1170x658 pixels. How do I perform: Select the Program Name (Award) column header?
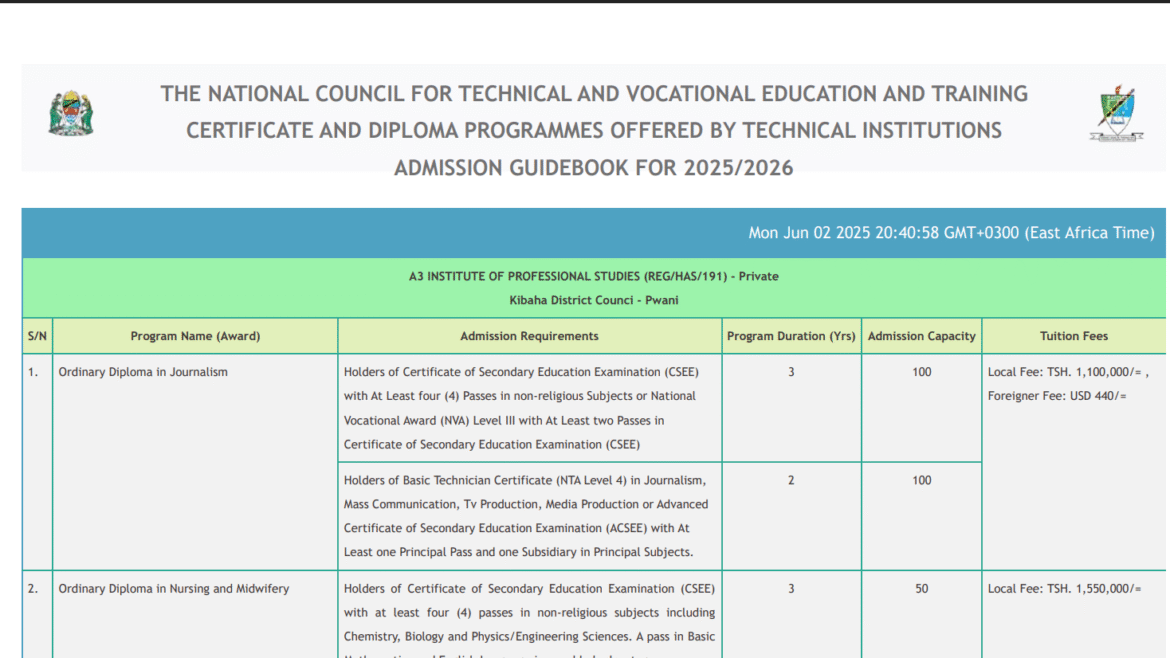pyautogui.click(x=195, y=336)
